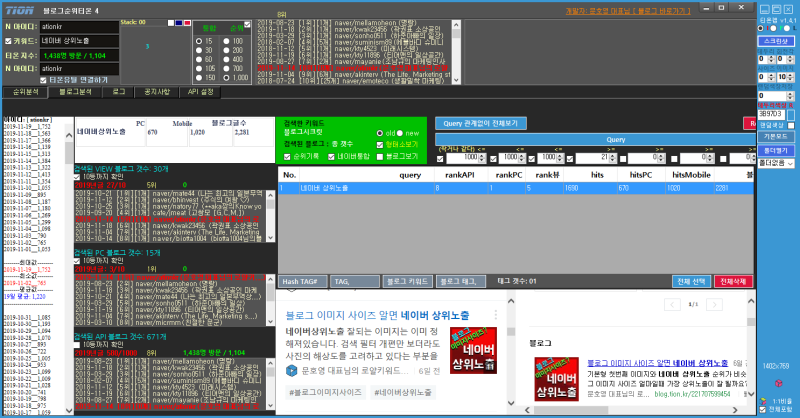This screenshot has height=418, width=800.
Task: Click the #블로그이미지사이즈 hashtag
Action: 325,392
